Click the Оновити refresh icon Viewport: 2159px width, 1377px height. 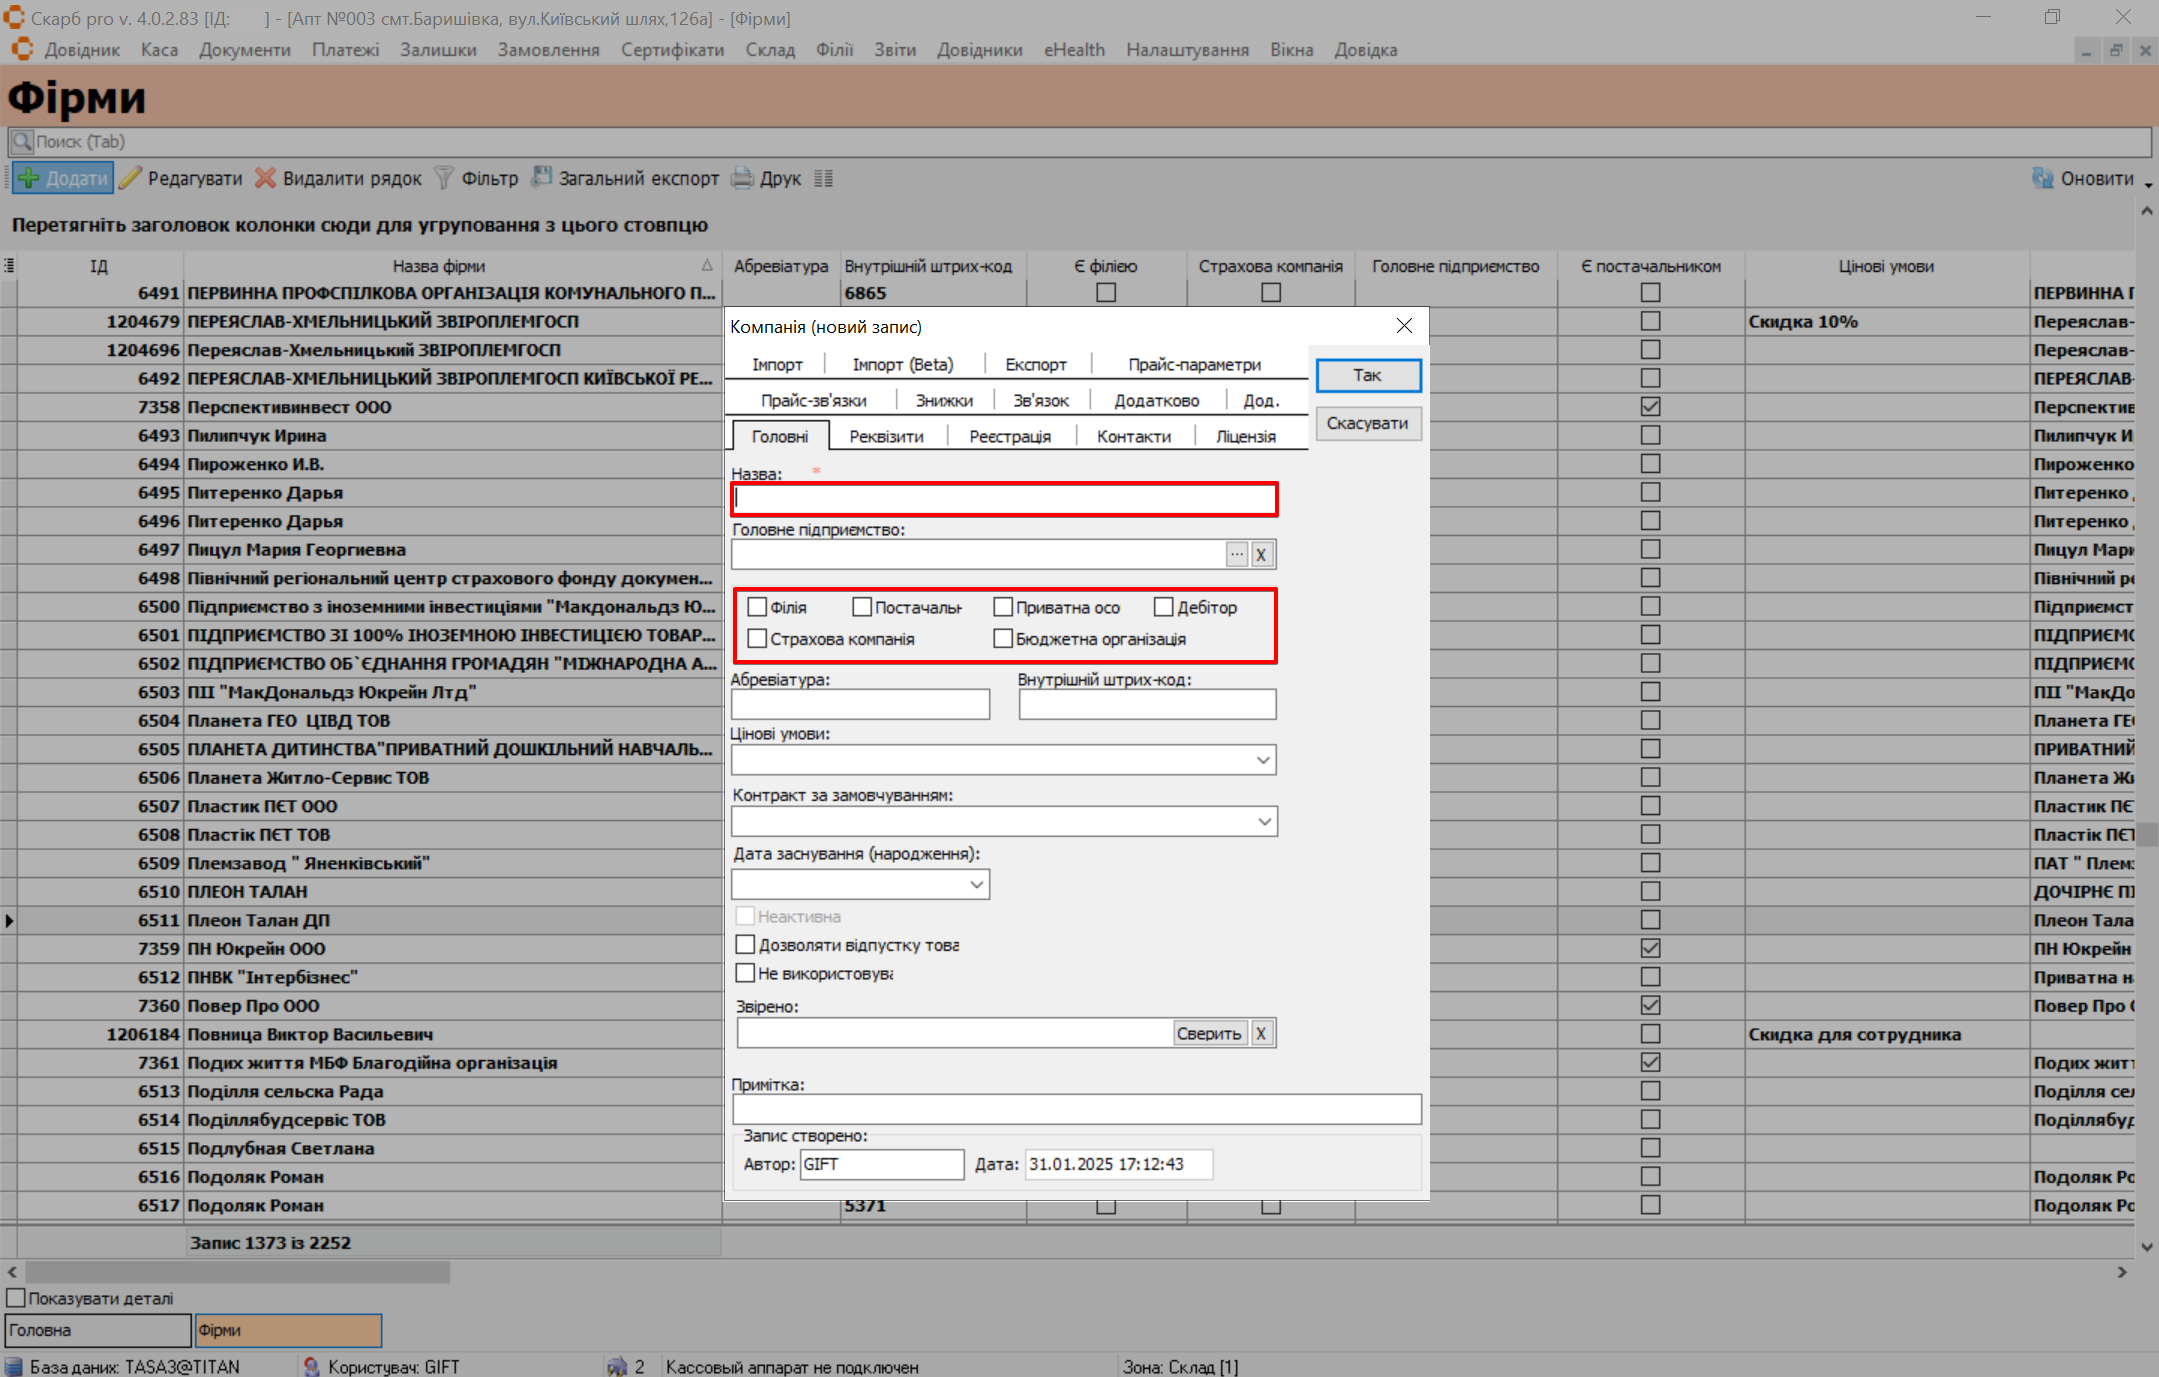(2043, 178)
